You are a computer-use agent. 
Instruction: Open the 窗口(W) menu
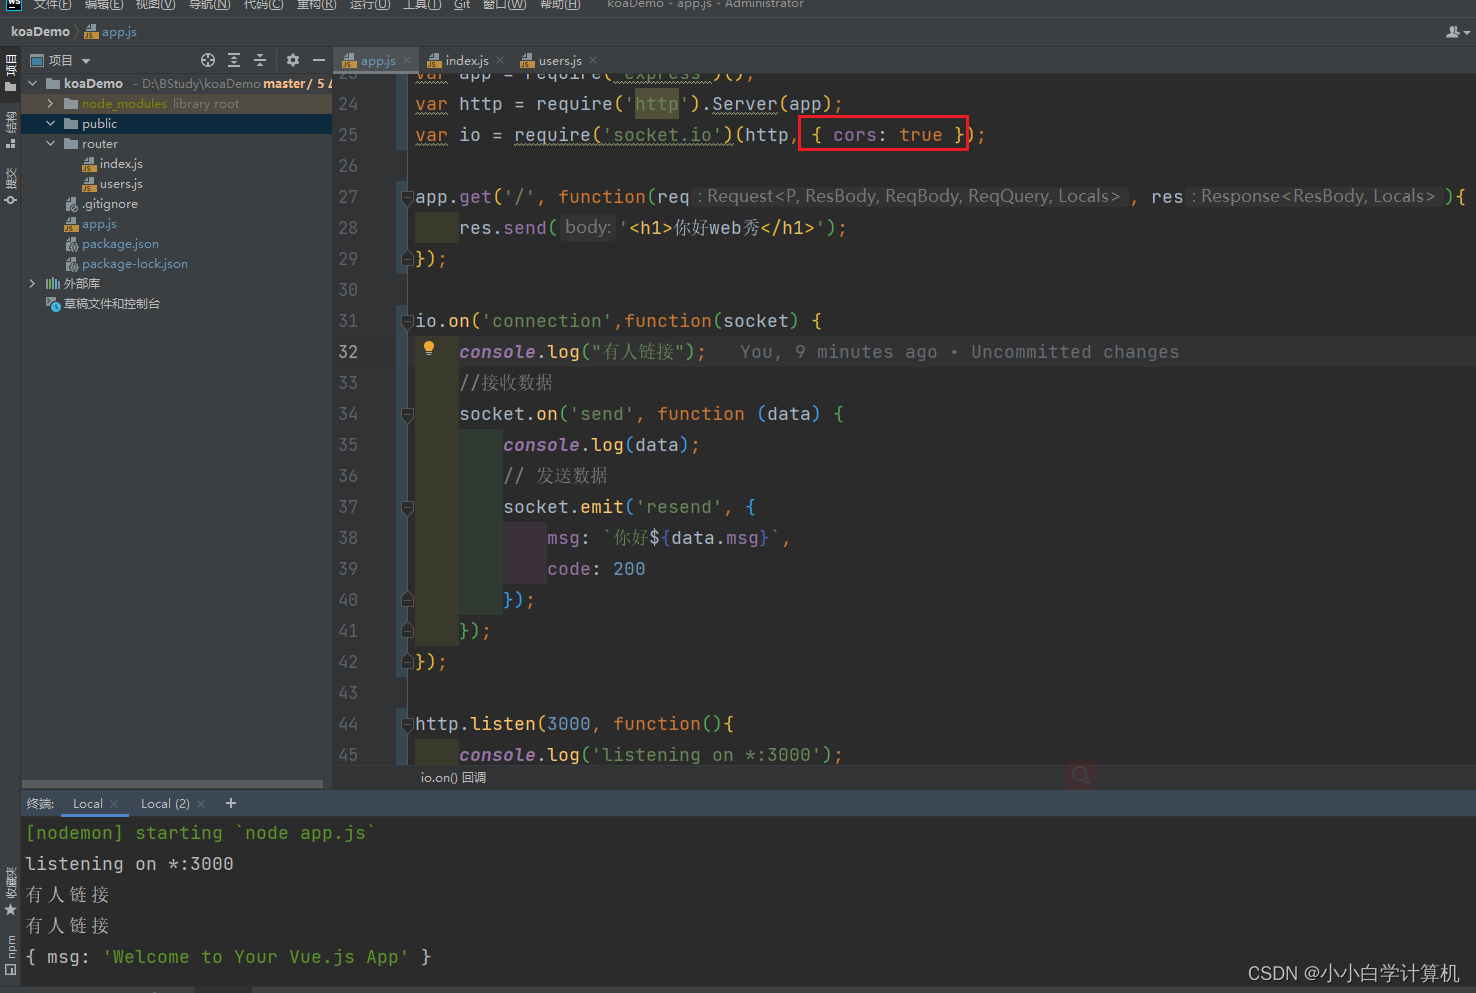505,5
